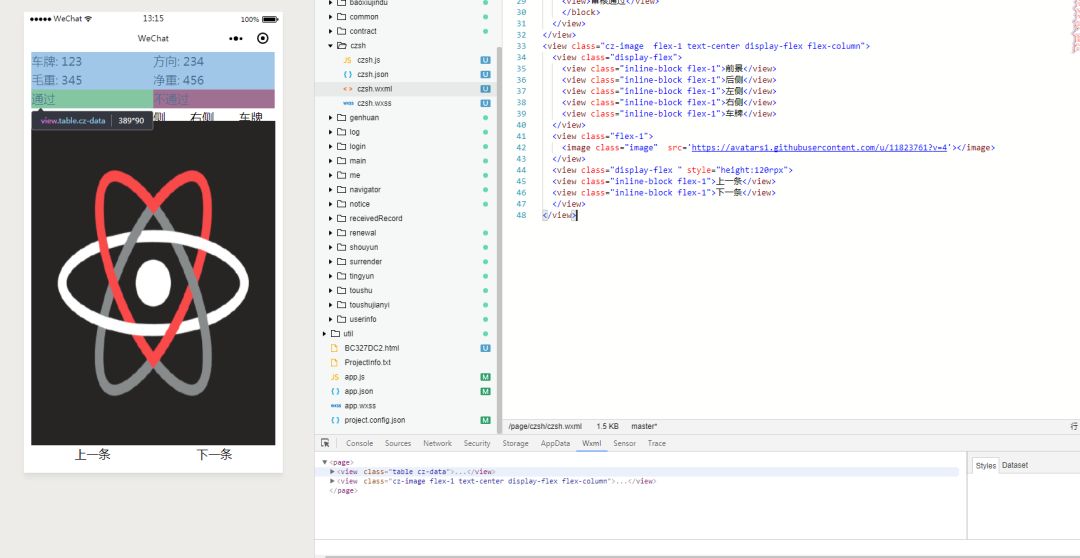Tap the green 通过 button

(x=92, y=99)
